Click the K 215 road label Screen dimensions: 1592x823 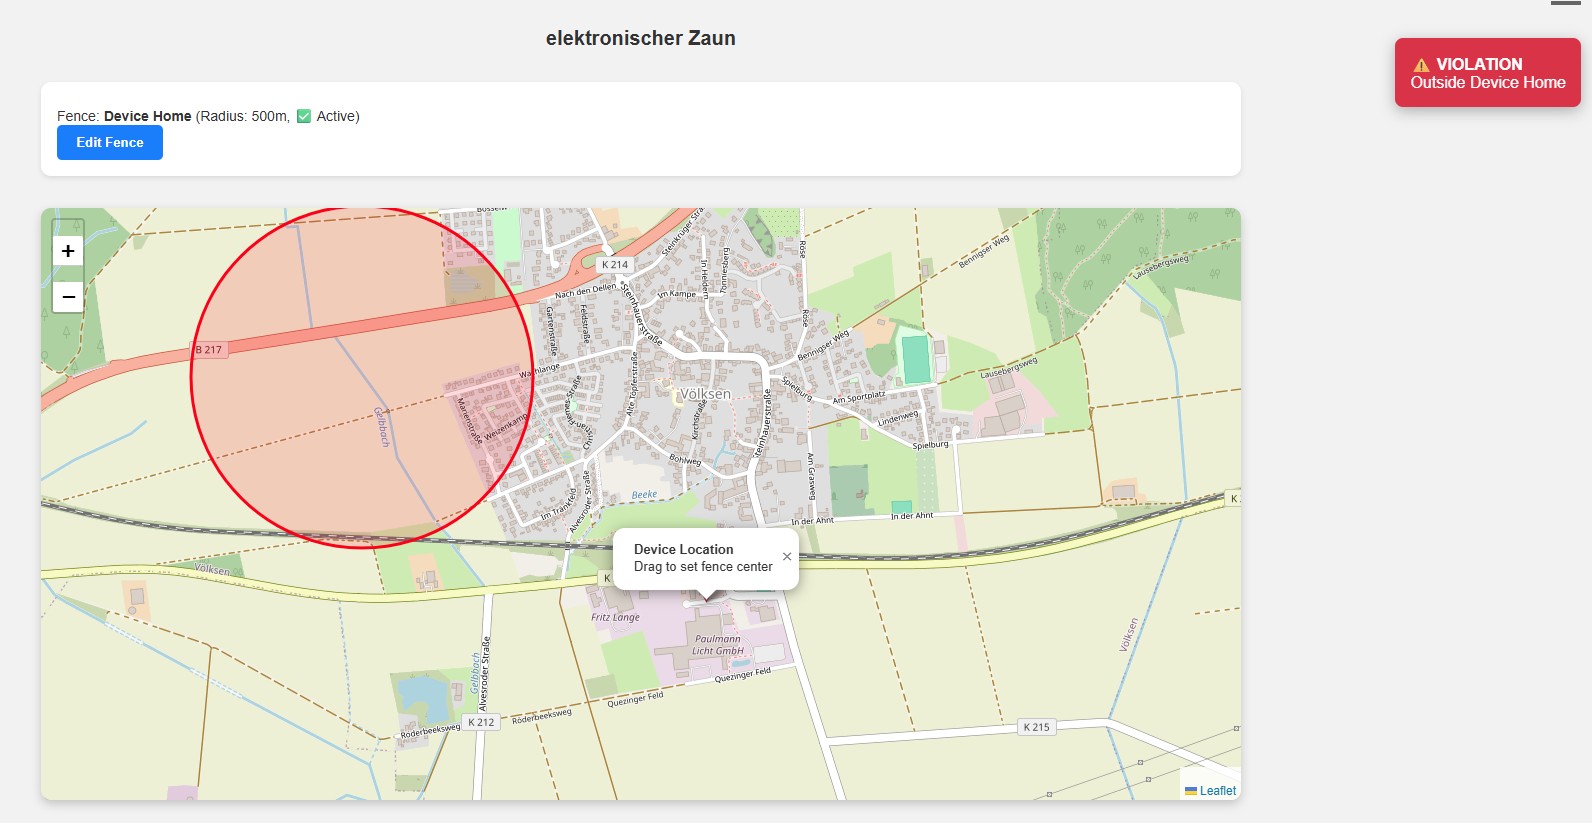pyautogui.click(x=1036, y=727)
